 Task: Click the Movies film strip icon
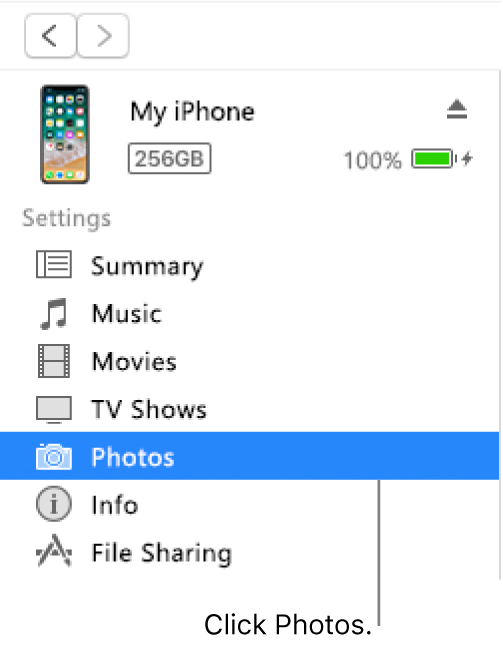click(54, 361)
